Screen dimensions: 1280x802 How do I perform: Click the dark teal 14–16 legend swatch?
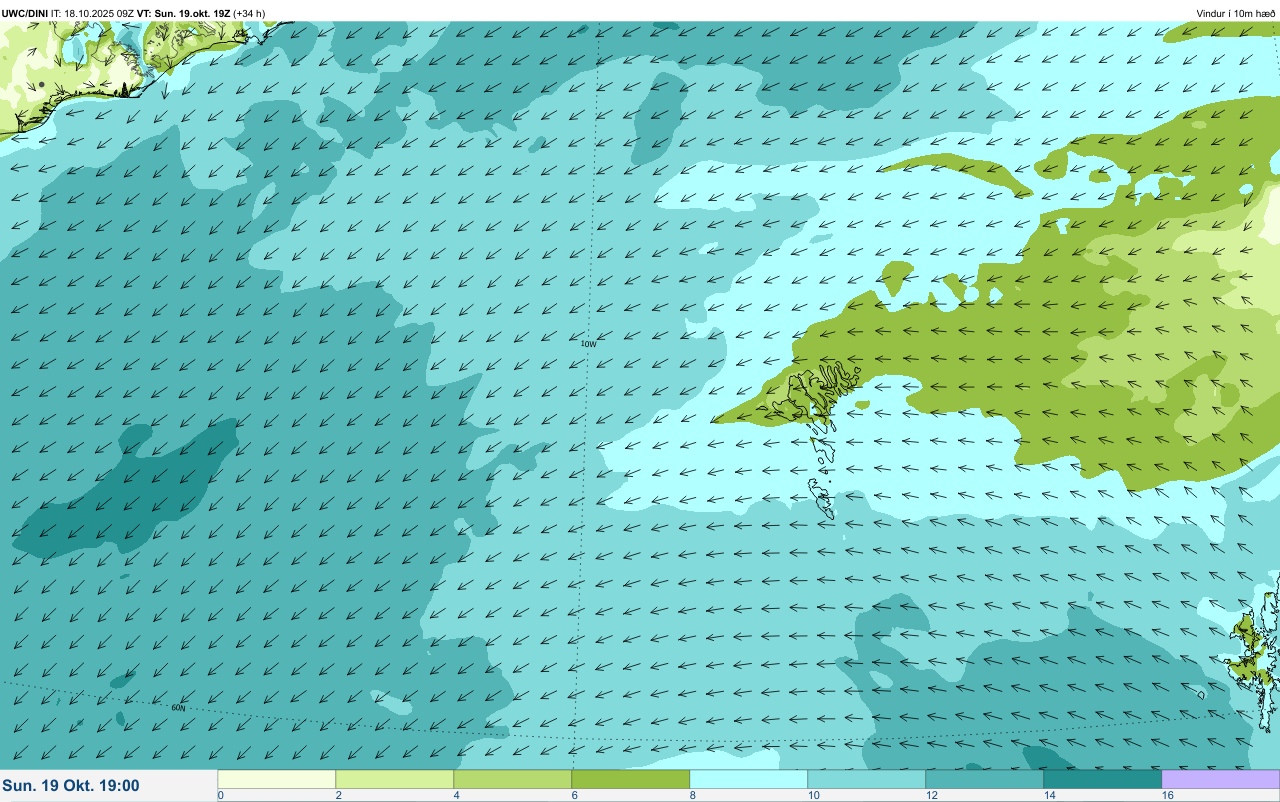tap(1103, 779)
